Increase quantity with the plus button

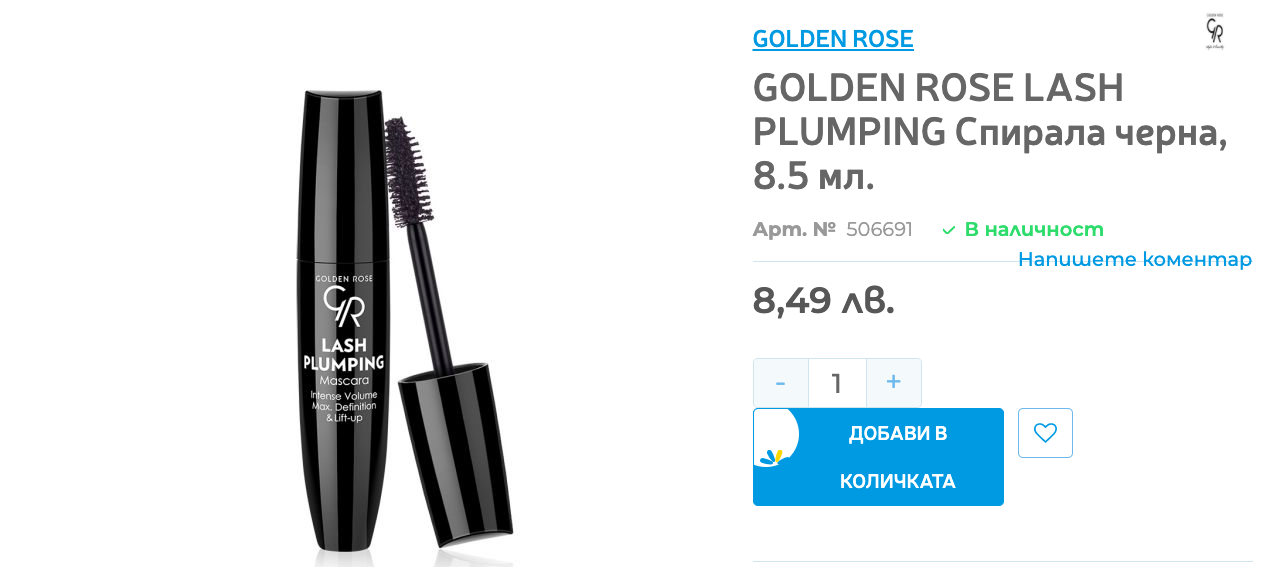pyautogui.click(x=894, y=383)
